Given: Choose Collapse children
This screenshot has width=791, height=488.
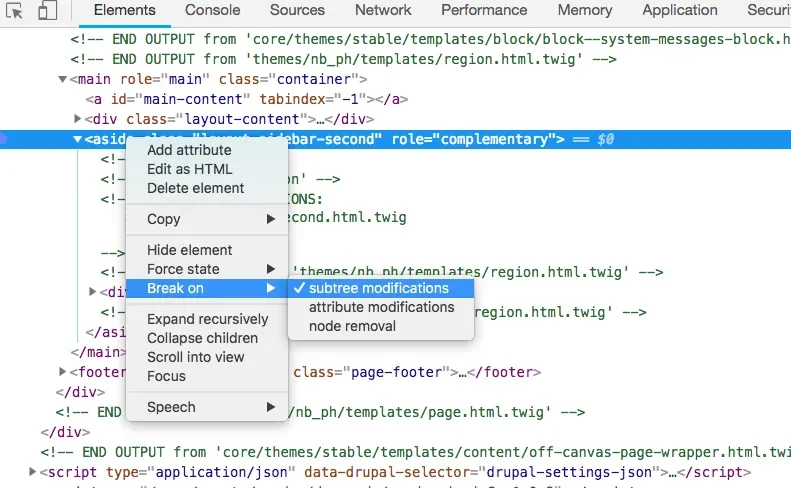Looking at the screenshot, I should 207,338.
